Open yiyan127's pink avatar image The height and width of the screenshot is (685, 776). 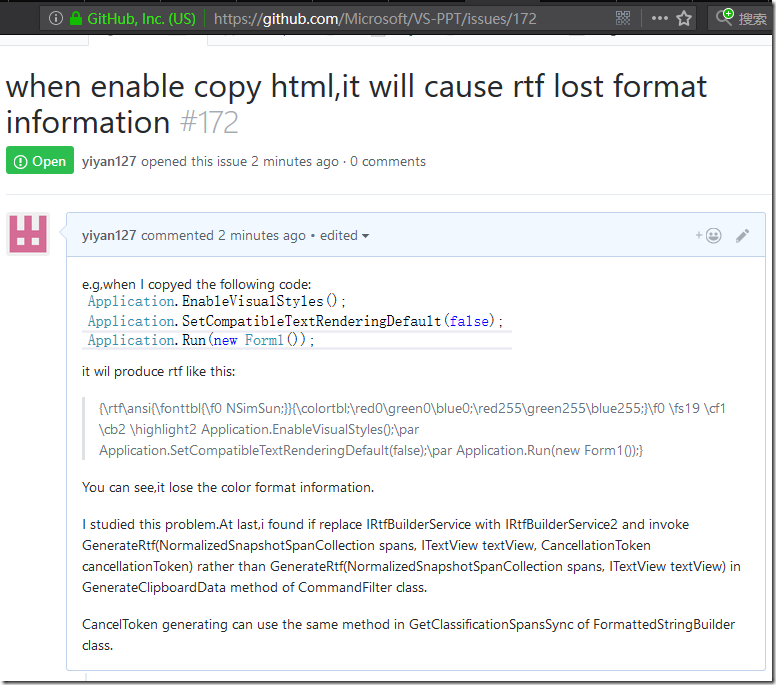[28, 234]
